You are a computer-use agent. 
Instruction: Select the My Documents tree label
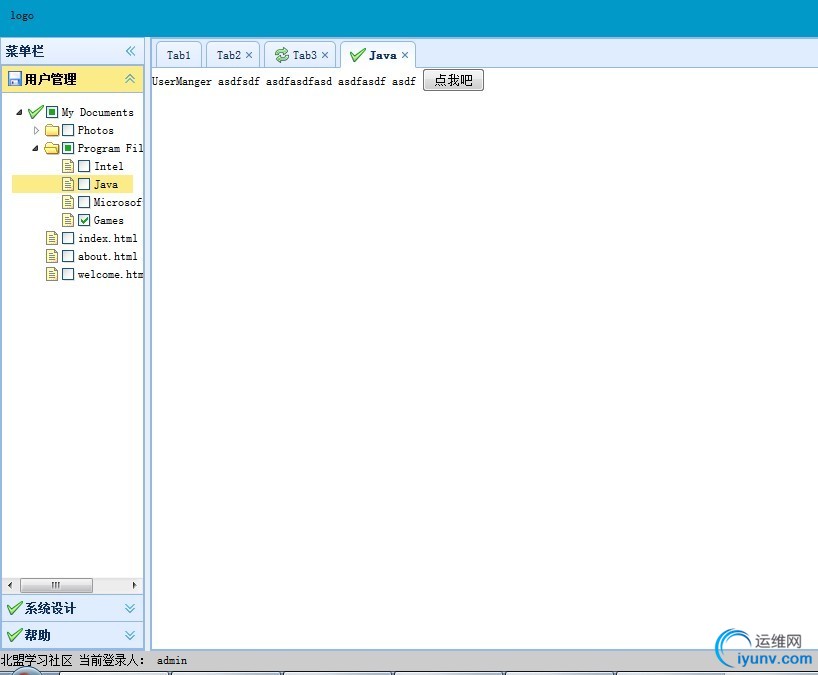tap(98, 112)
